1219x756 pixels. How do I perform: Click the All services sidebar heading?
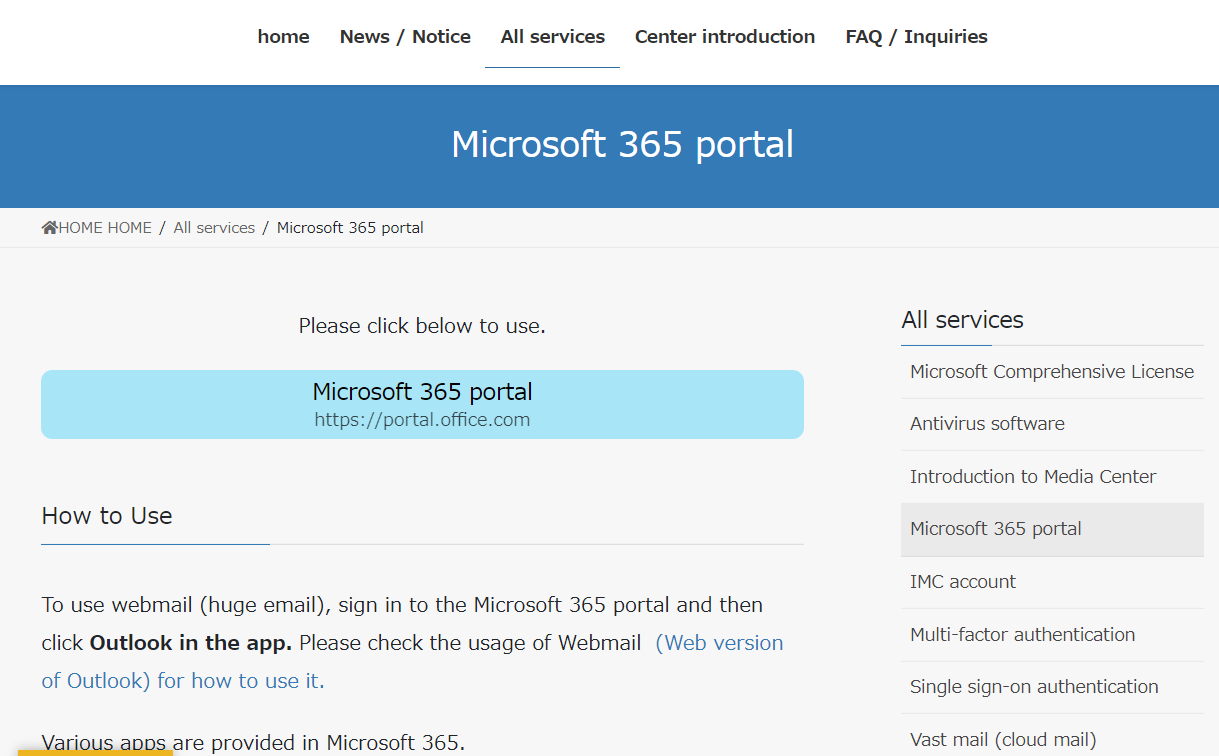click(x=962, y=320)
